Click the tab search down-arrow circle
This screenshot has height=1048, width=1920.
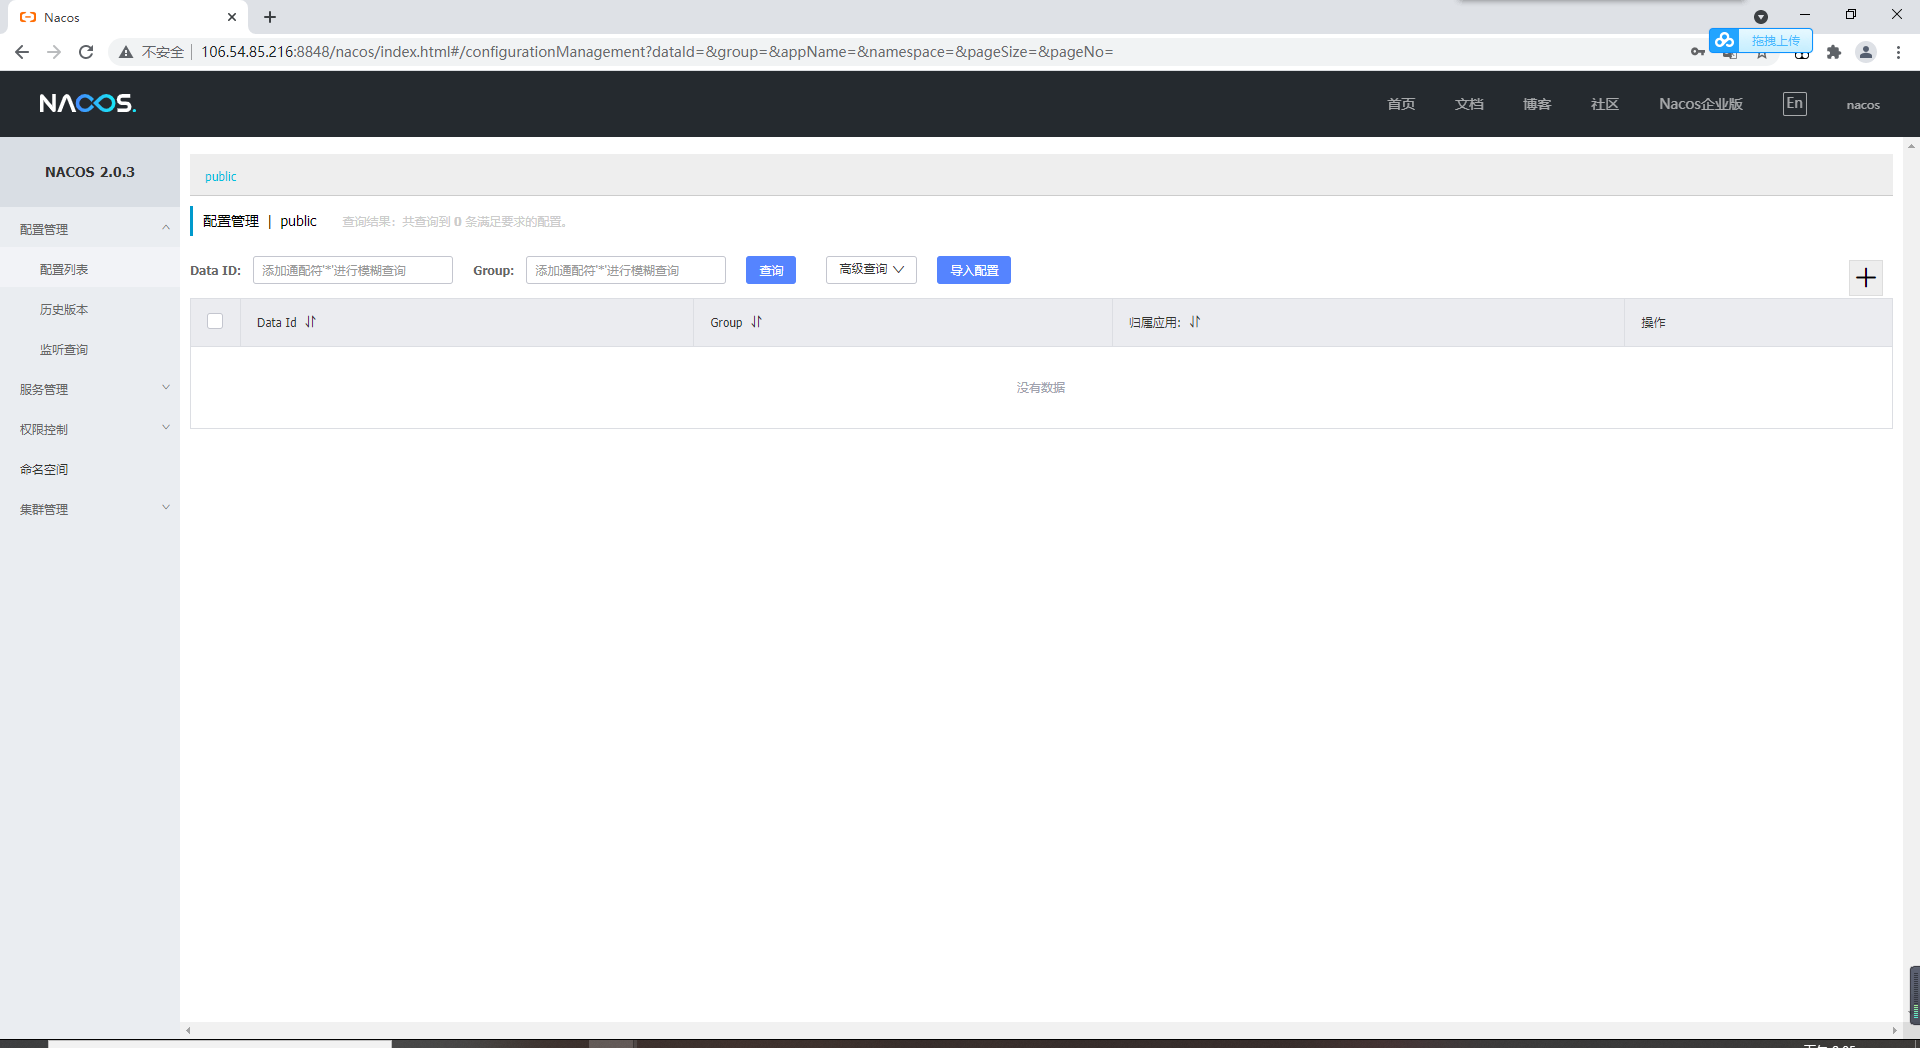coord(1761,17)
